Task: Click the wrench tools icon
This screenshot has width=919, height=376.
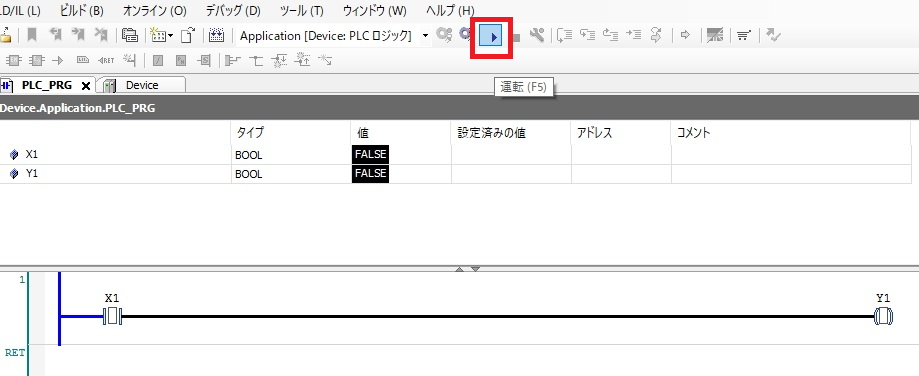Action: 536,36
